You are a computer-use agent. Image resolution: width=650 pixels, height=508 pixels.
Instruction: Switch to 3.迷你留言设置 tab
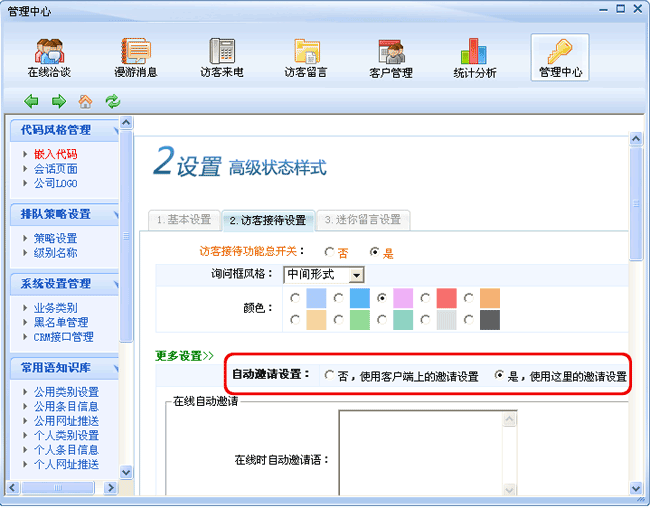click(x=363, y=220)
